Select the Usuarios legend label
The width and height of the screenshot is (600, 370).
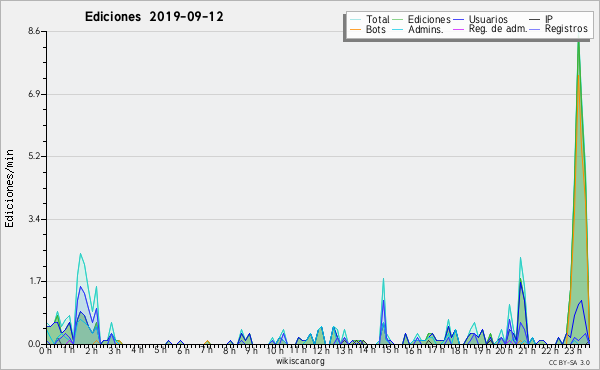[488, 19]
